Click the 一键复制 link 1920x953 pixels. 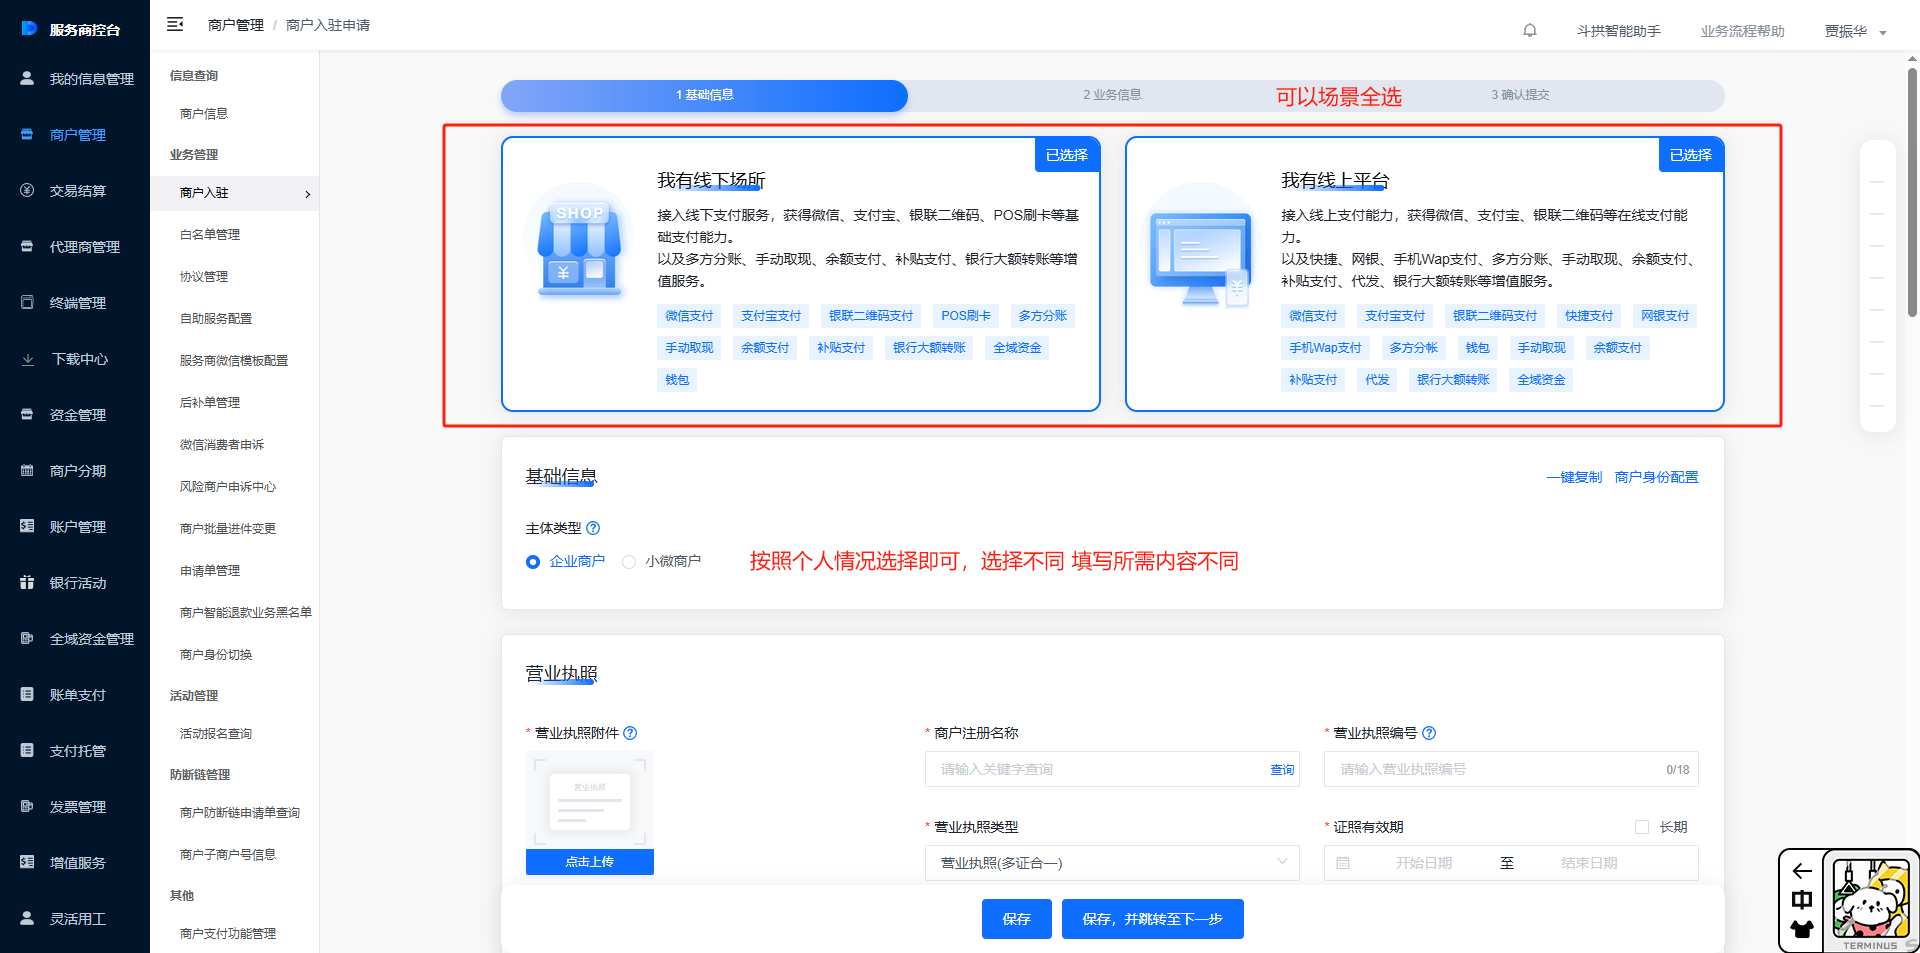[x=1574, y=477]
